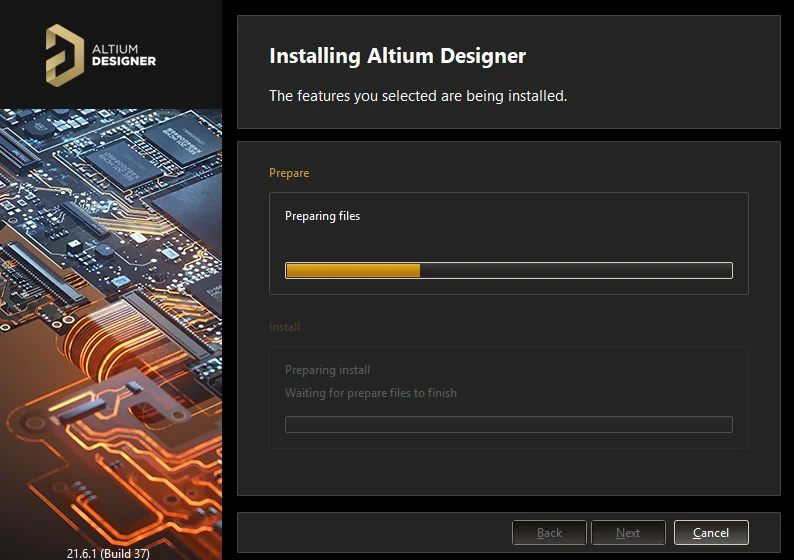Click the orange filled part of progress bar
Image resolution: width=794 pixels, height=560 pixels.
pyautogui.click(x=352, y=270)
